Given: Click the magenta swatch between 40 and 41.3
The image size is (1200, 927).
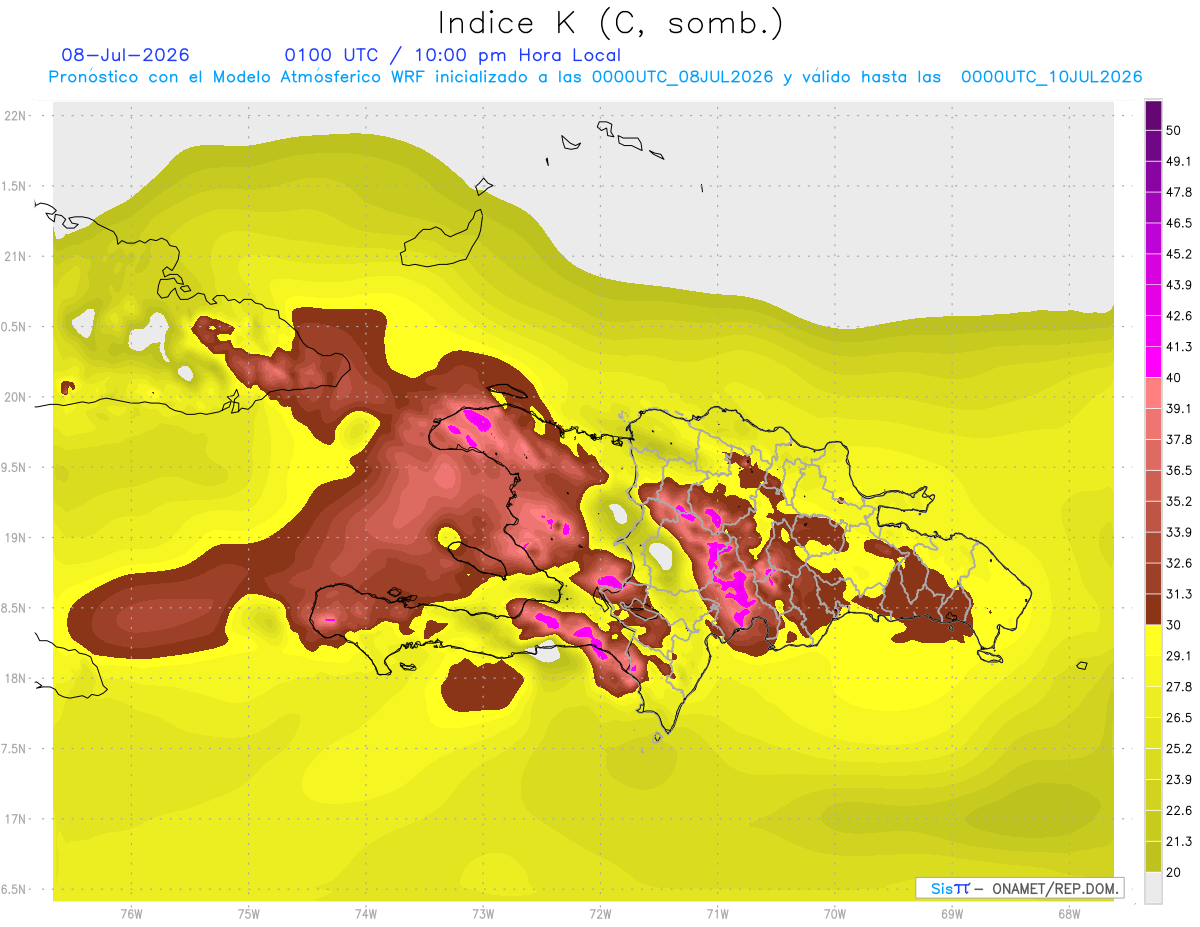Looking at the screenshot, I should pos(1153,360).
